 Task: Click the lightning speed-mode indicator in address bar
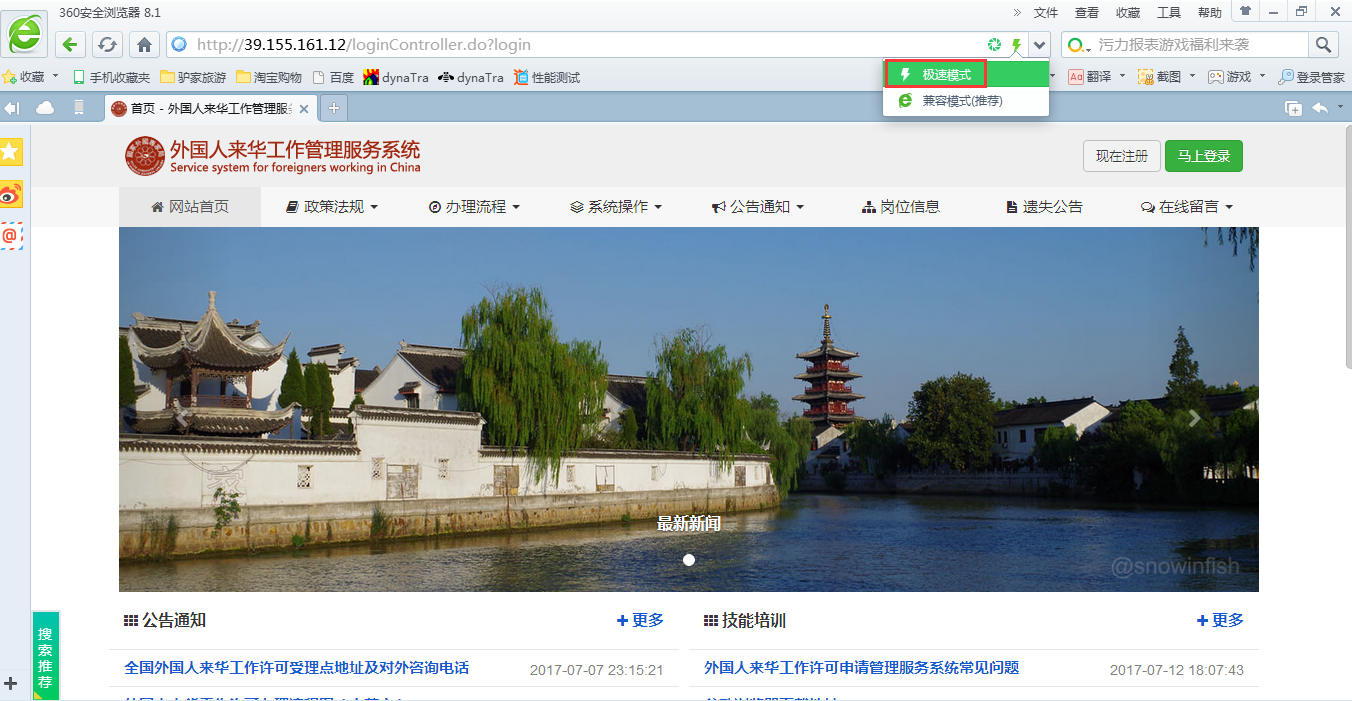[x=1017, y=44]
